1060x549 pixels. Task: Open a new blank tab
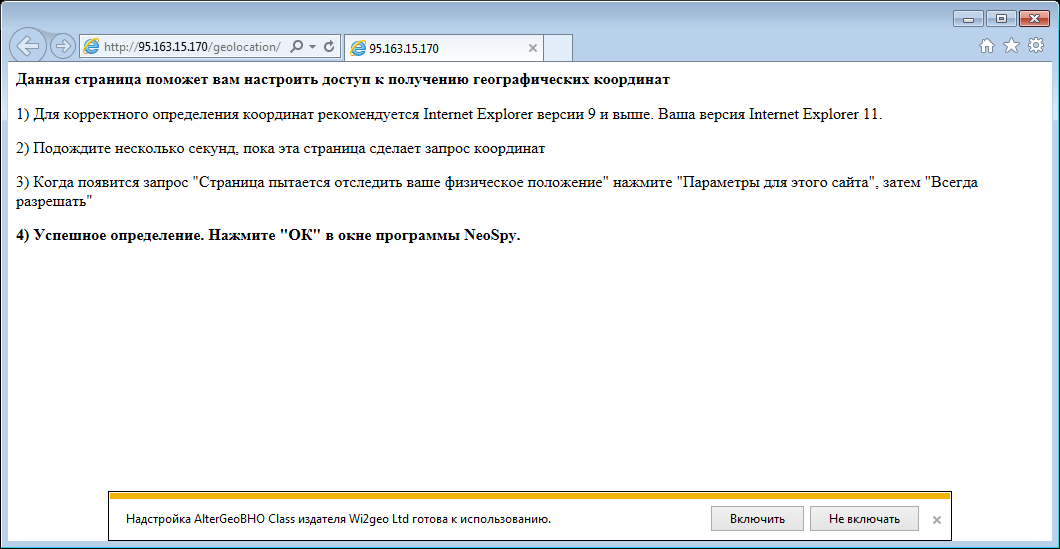(558, 47)
